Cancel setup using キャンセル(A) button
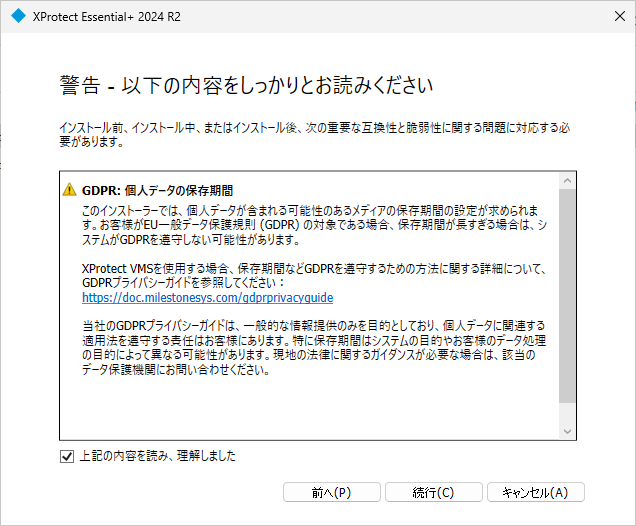 535,492
